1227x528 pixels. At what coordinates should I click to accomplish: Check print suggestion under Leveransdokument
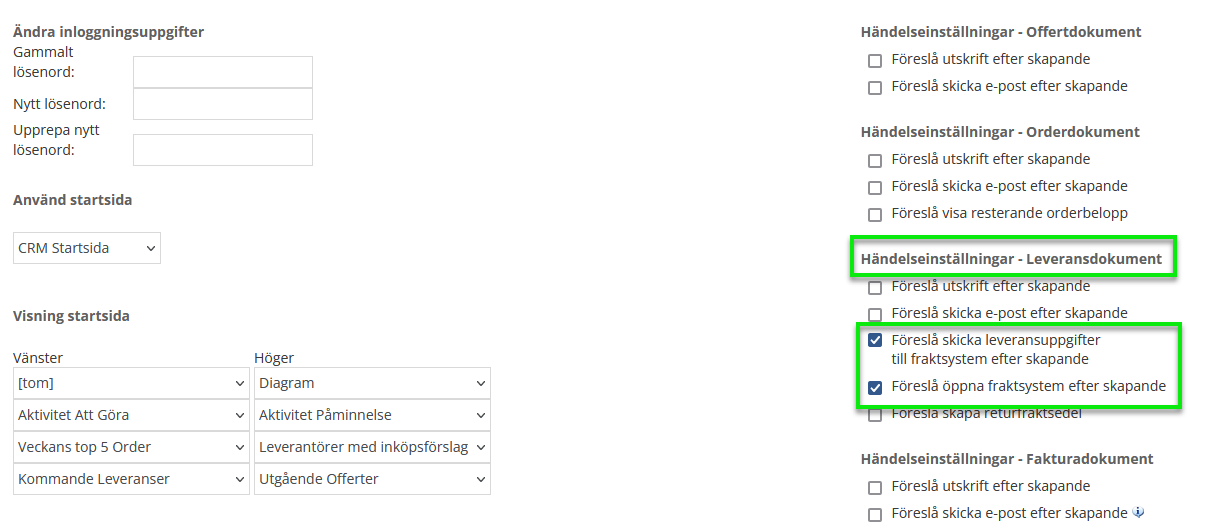[875, 287]
